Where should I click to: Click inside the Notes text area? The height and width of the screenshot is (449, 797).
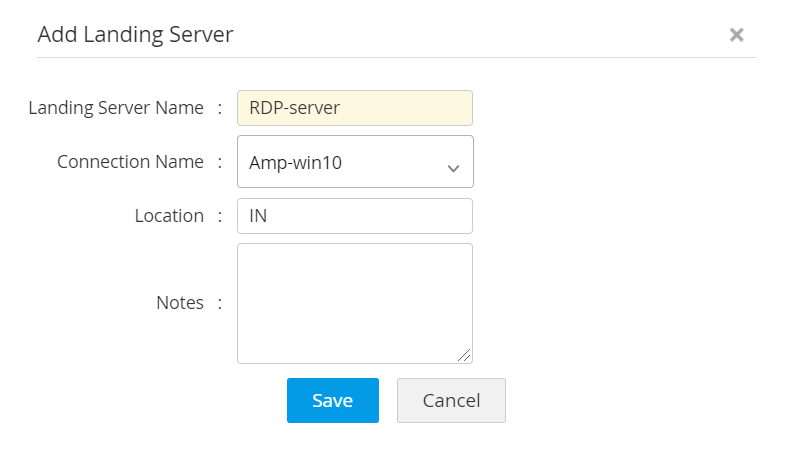[354, 302]
